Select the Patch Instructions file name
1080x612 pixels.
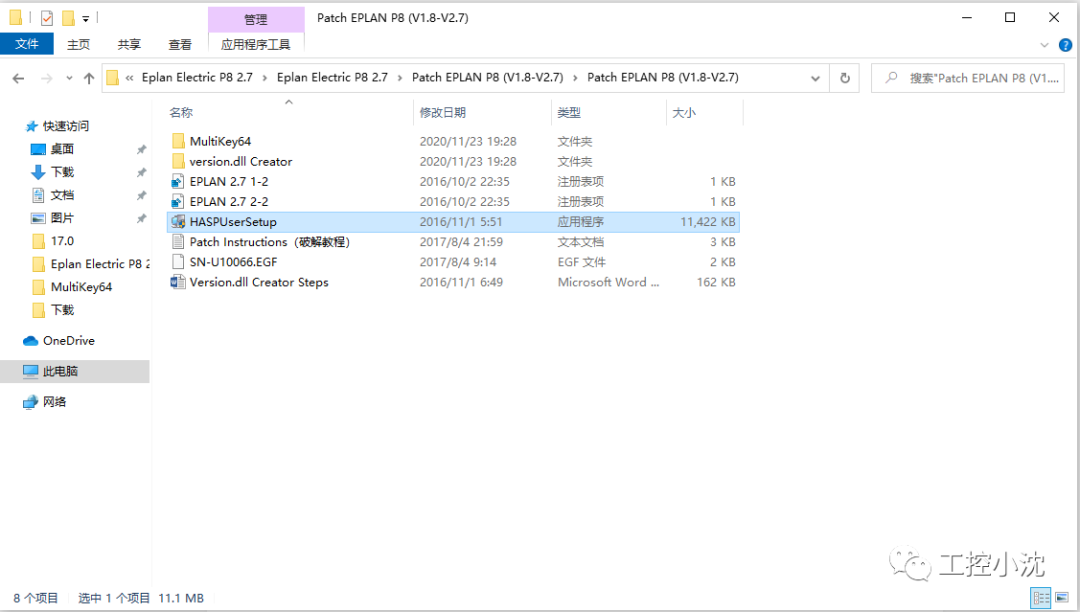270,242
